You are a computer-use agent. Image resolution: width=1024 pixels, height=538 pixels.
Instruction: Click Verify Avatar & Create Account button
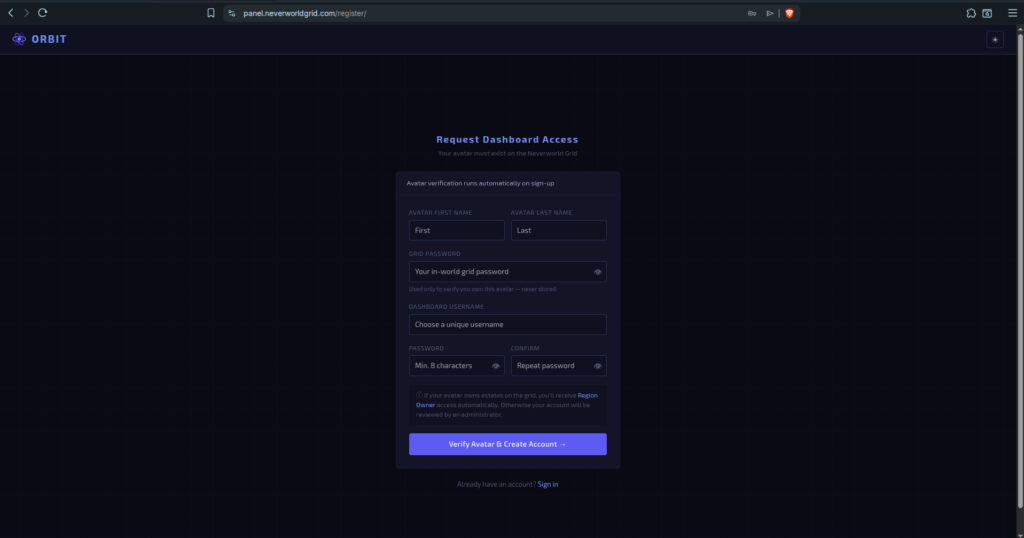pyautogui.click(x=507, y=444)
